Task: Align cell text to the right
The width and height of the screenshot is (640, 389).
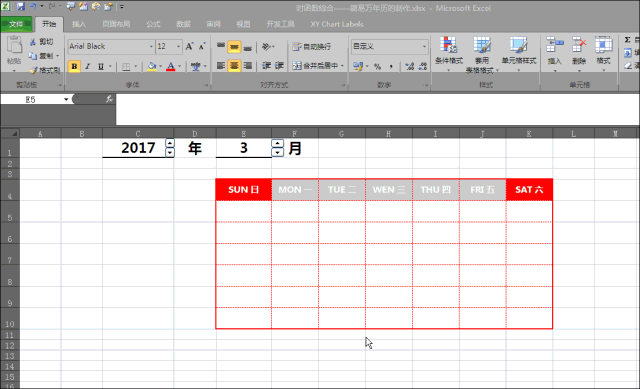Action: click(247, 66)
